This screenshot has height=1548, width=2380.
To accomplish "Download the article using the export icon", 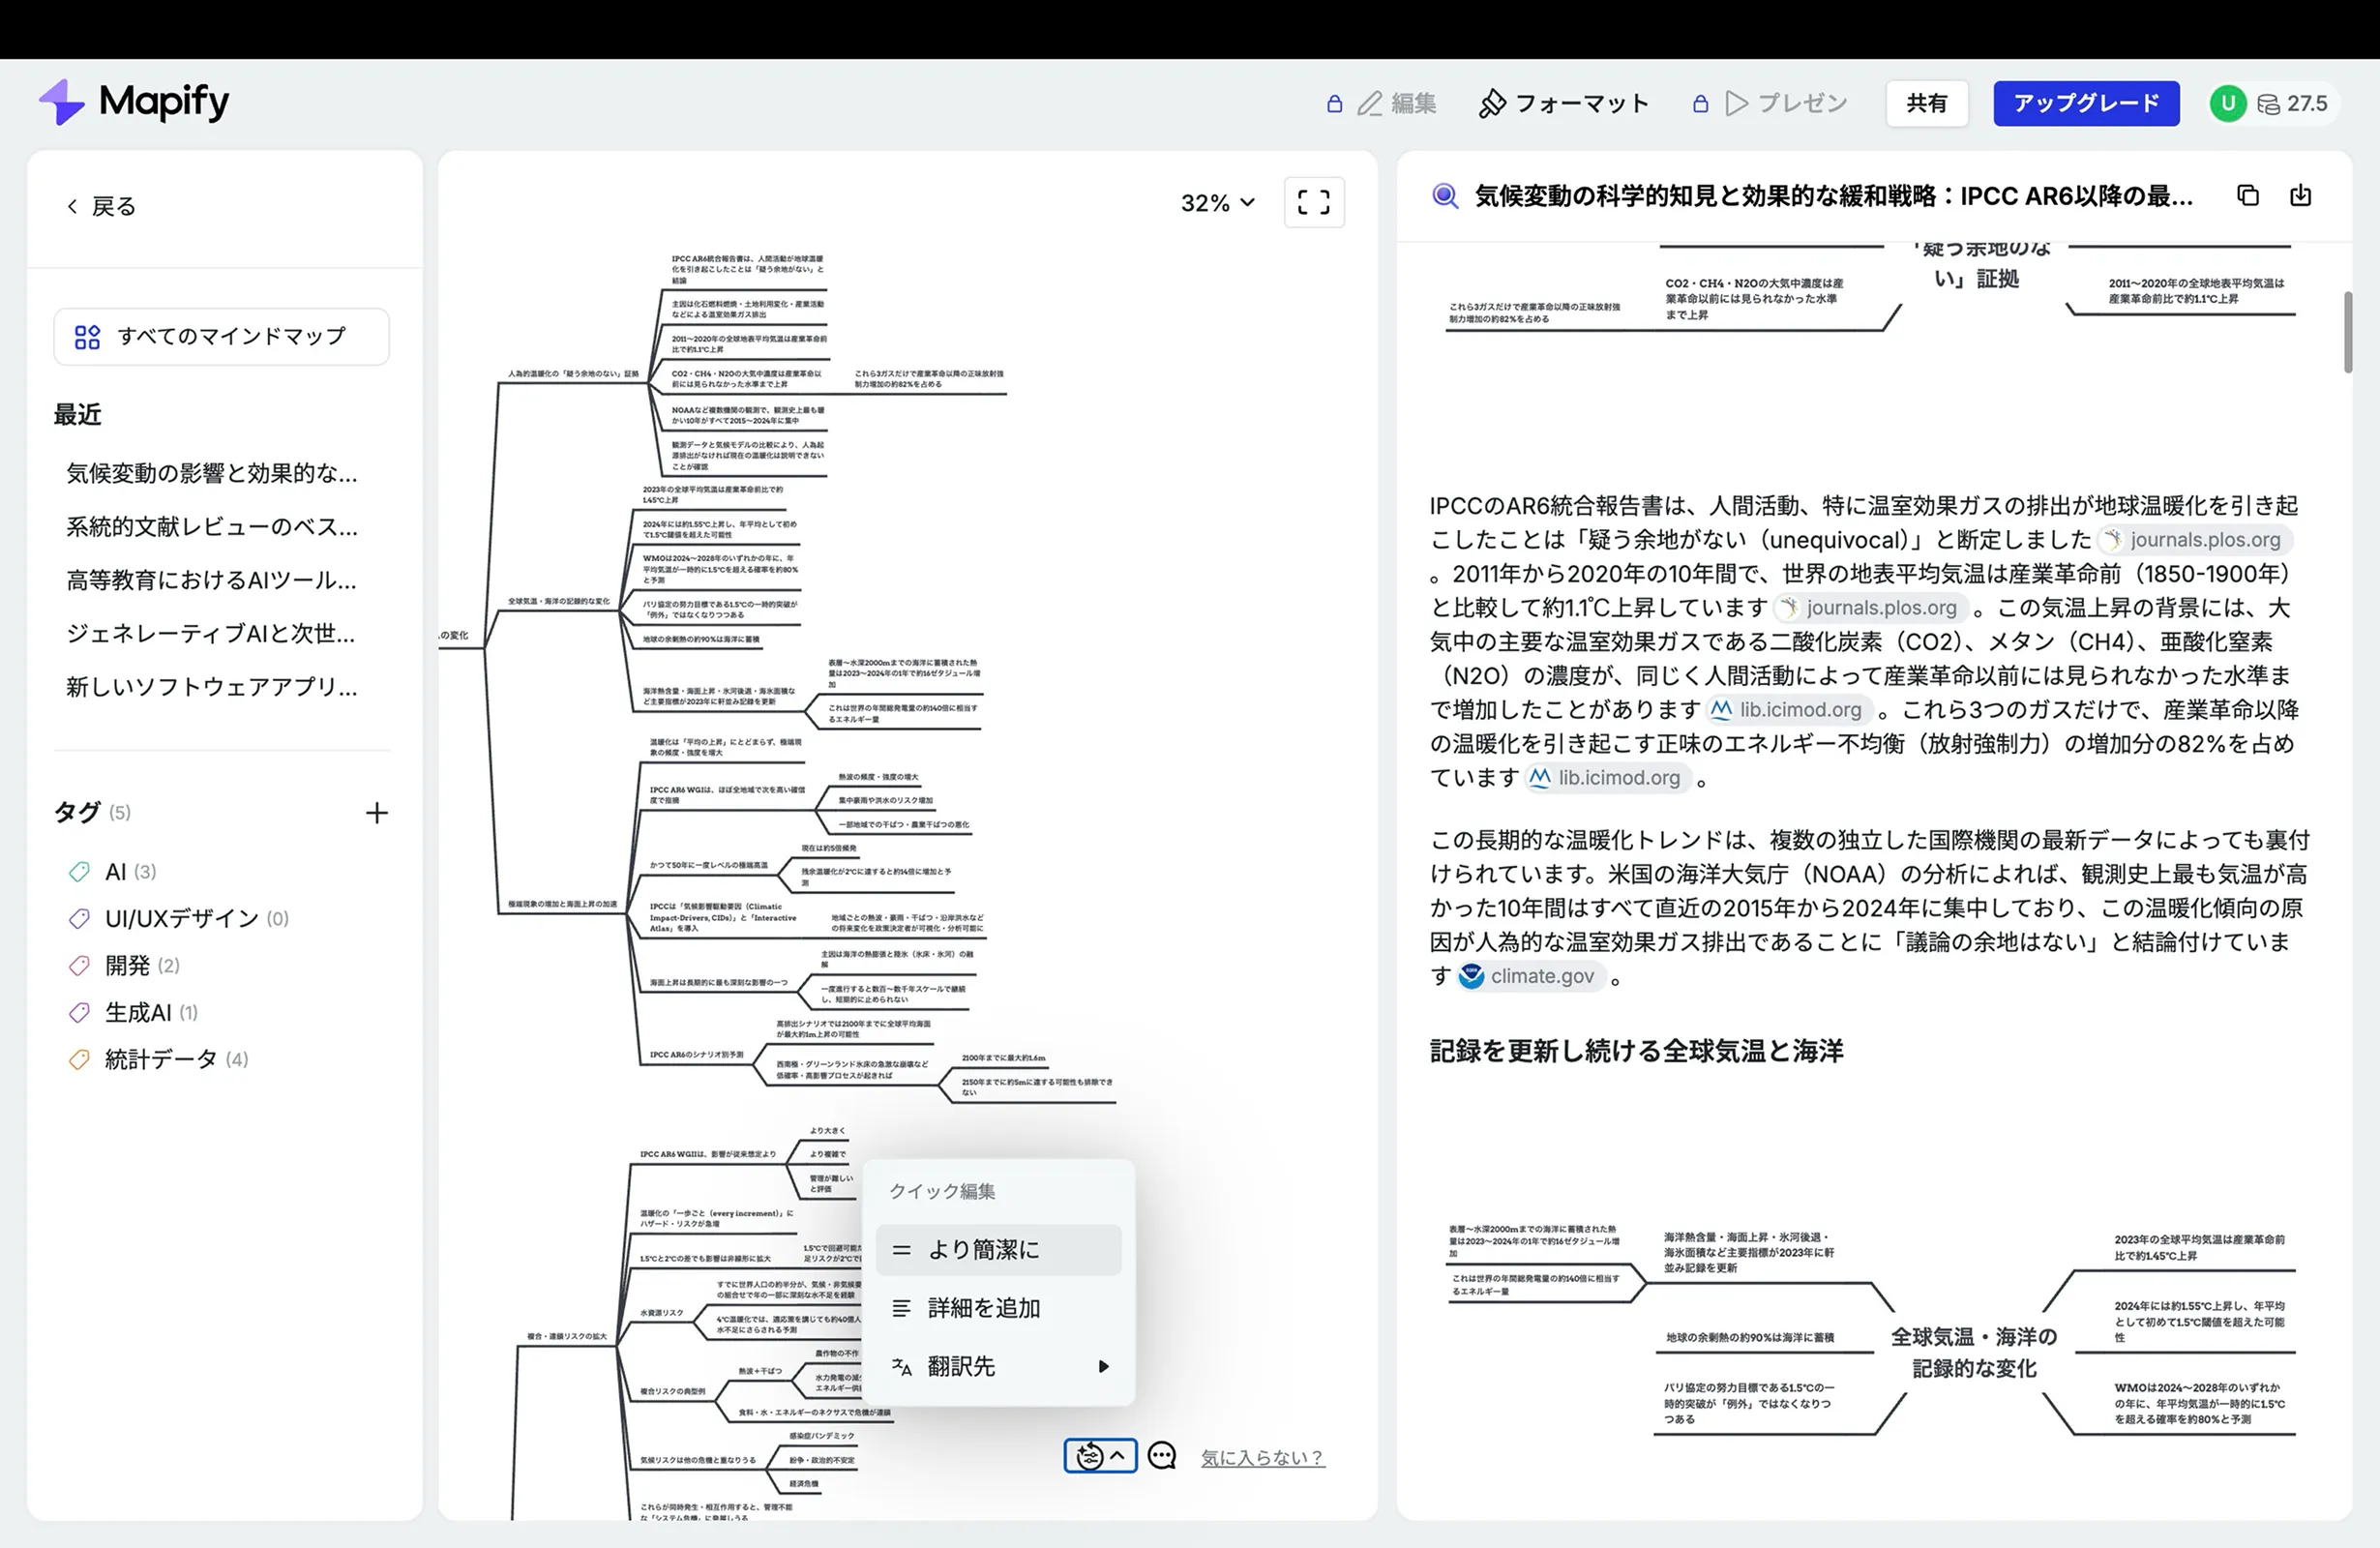I will coord(2301,196).
